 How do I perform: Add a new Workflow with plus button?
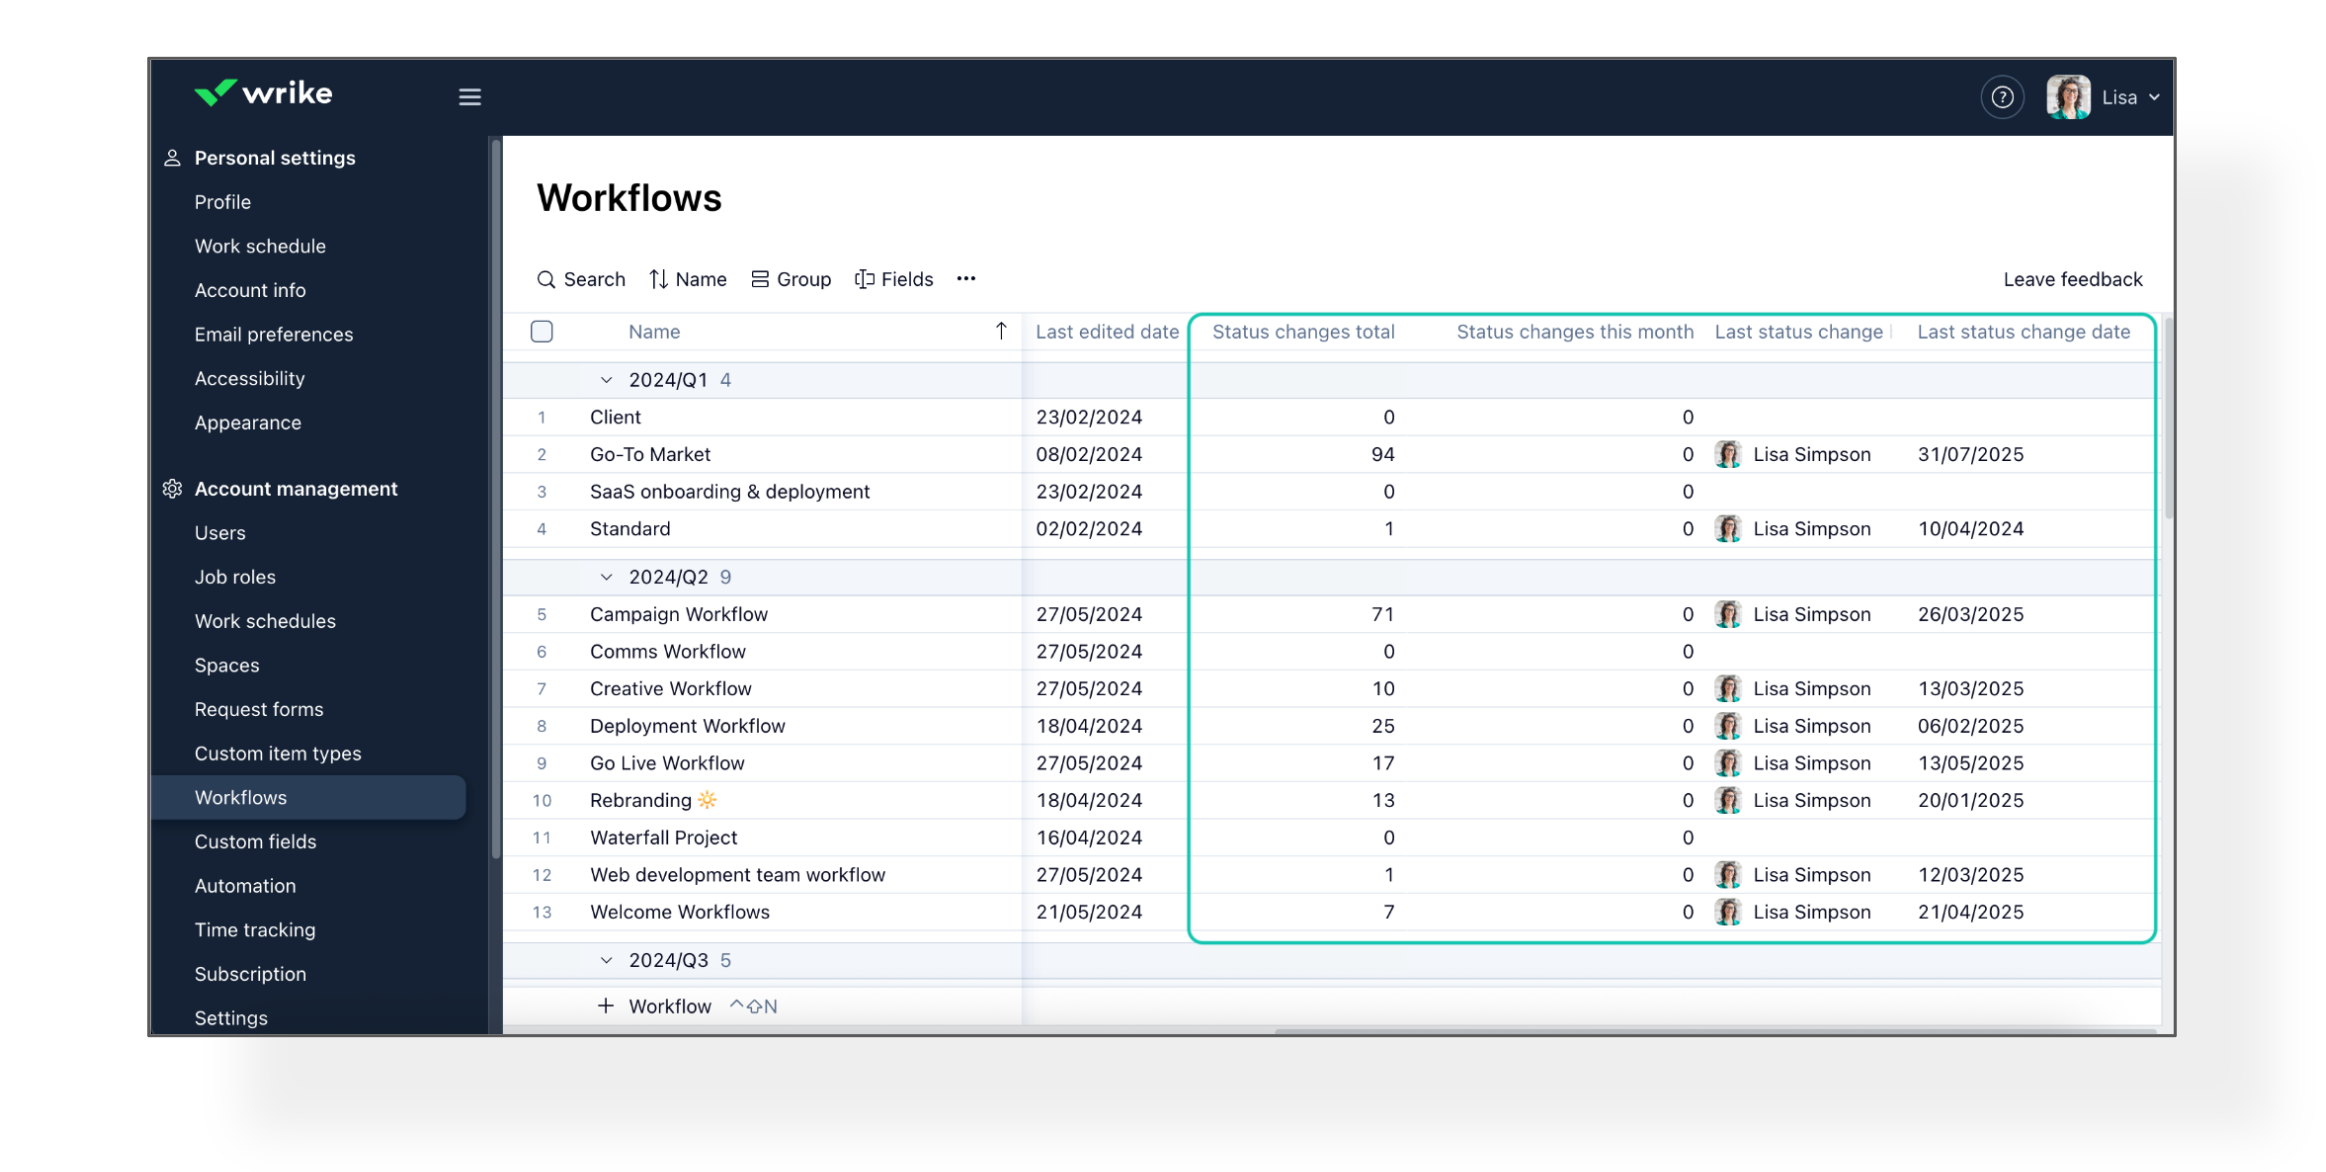[606, 1006]
